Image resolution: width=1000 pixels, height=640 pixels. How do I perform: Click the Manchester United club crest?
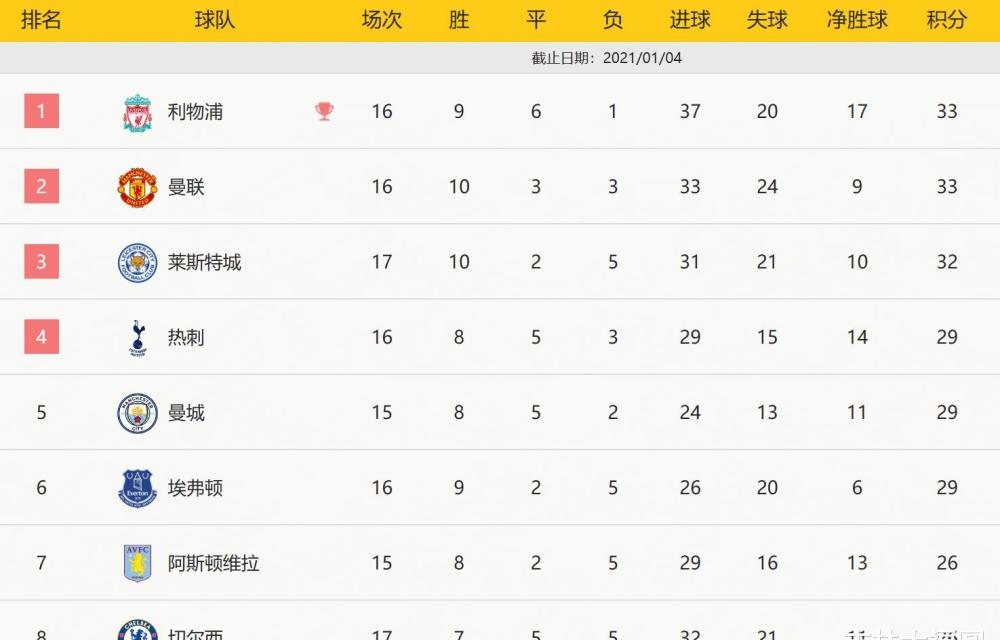coord(137,187)
